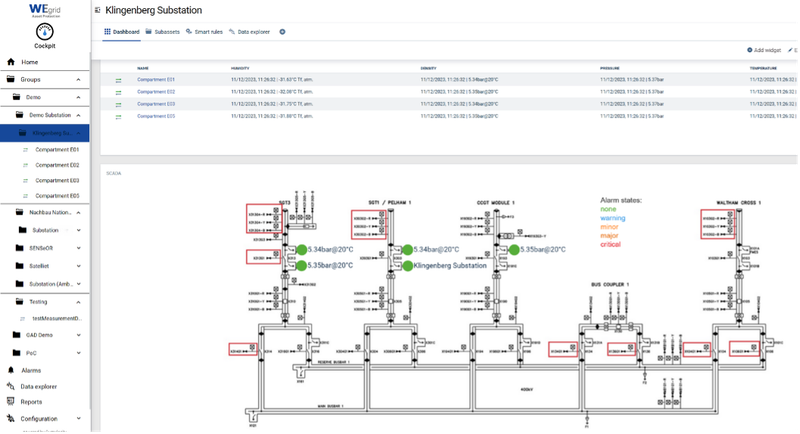
Task: Click the PRESSURE column header
Action: (610, 68)
